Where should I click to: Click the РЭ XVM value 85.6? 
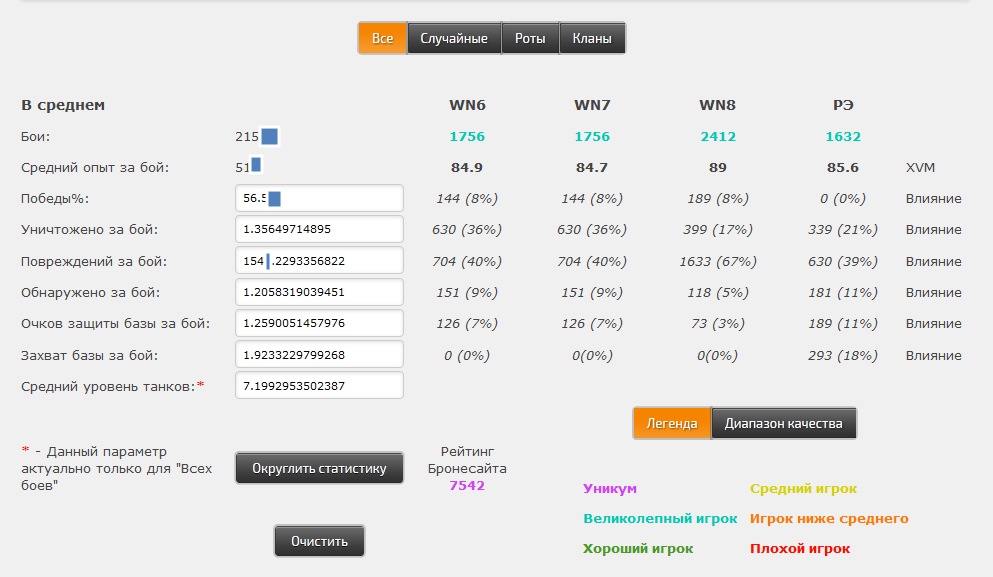843,167
